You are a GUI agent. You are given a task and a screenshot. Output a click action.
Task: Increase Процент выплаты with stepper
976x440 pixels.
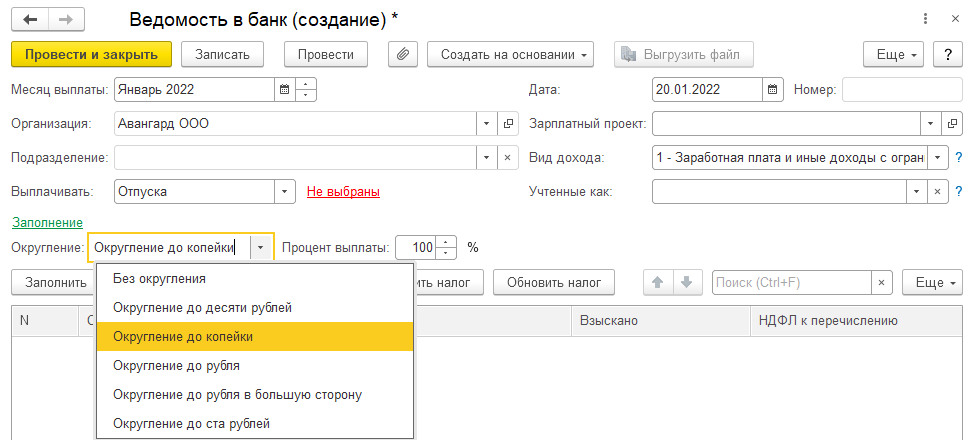(x=447, y=242)
